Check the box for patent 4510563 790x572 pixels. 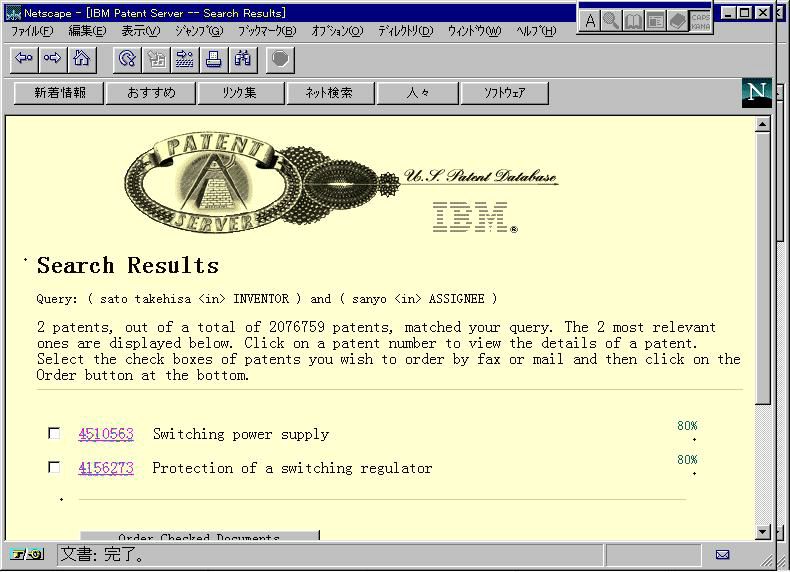click(54, 434)
